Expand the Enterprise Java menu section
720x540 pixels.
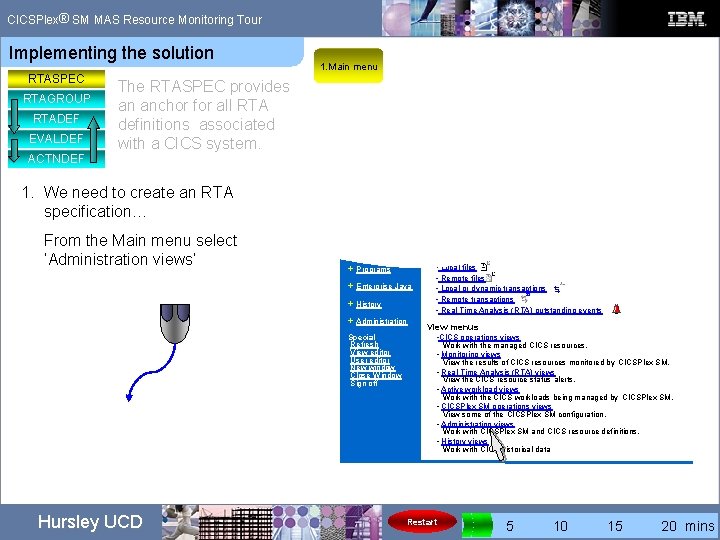coord(350,286)
